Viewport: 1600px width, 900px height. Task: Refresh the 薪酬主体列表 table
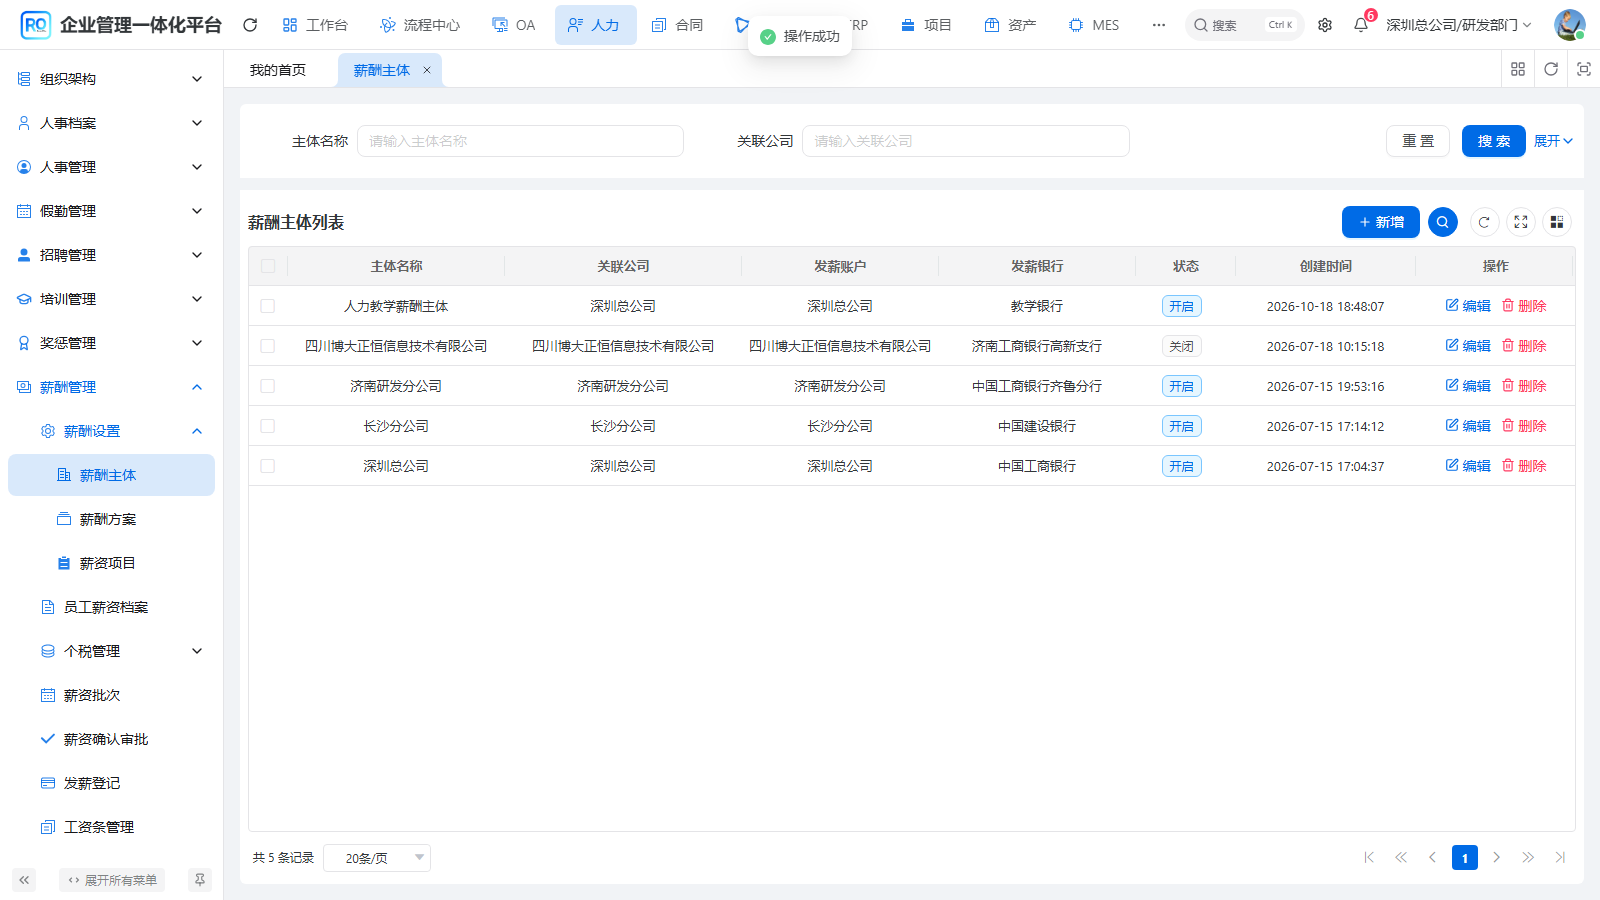(1484, 222)
